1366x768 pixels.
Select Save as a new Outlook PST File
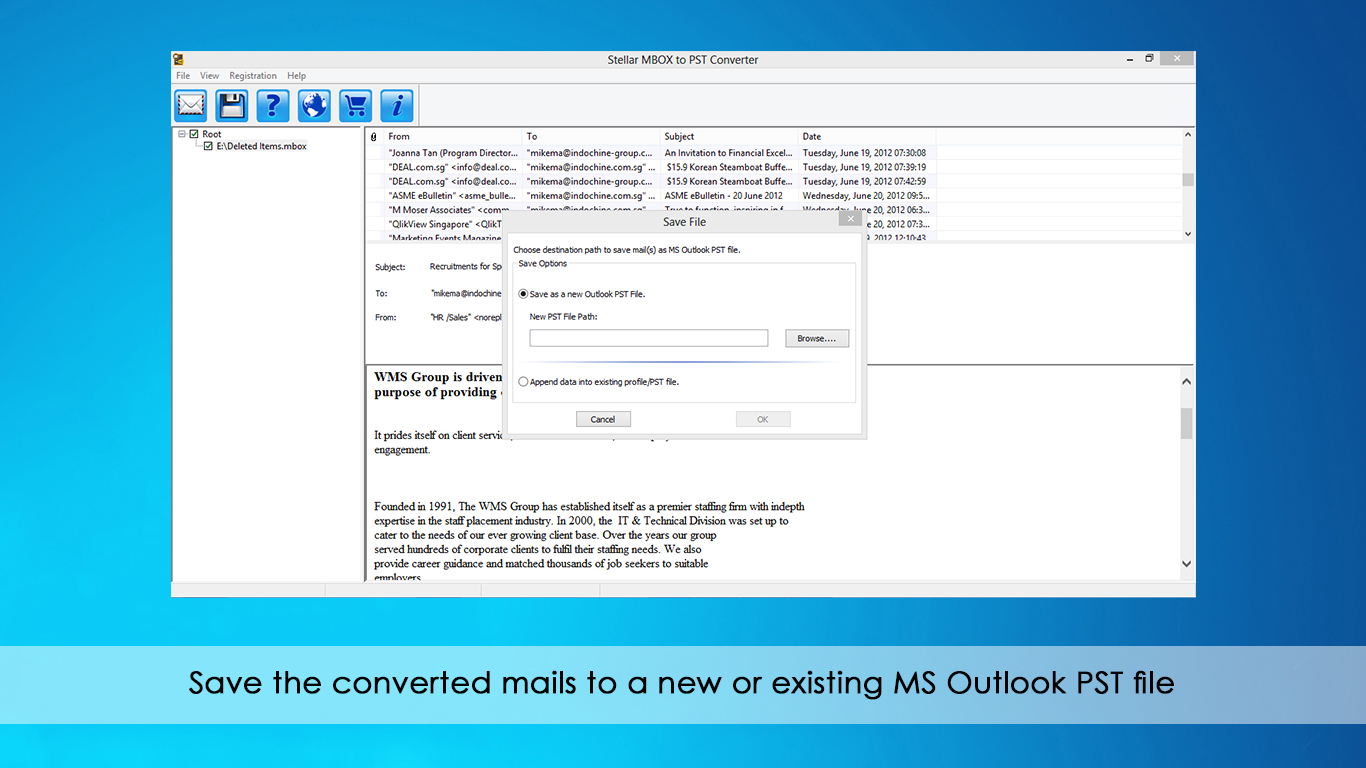(x=523, y=294)
